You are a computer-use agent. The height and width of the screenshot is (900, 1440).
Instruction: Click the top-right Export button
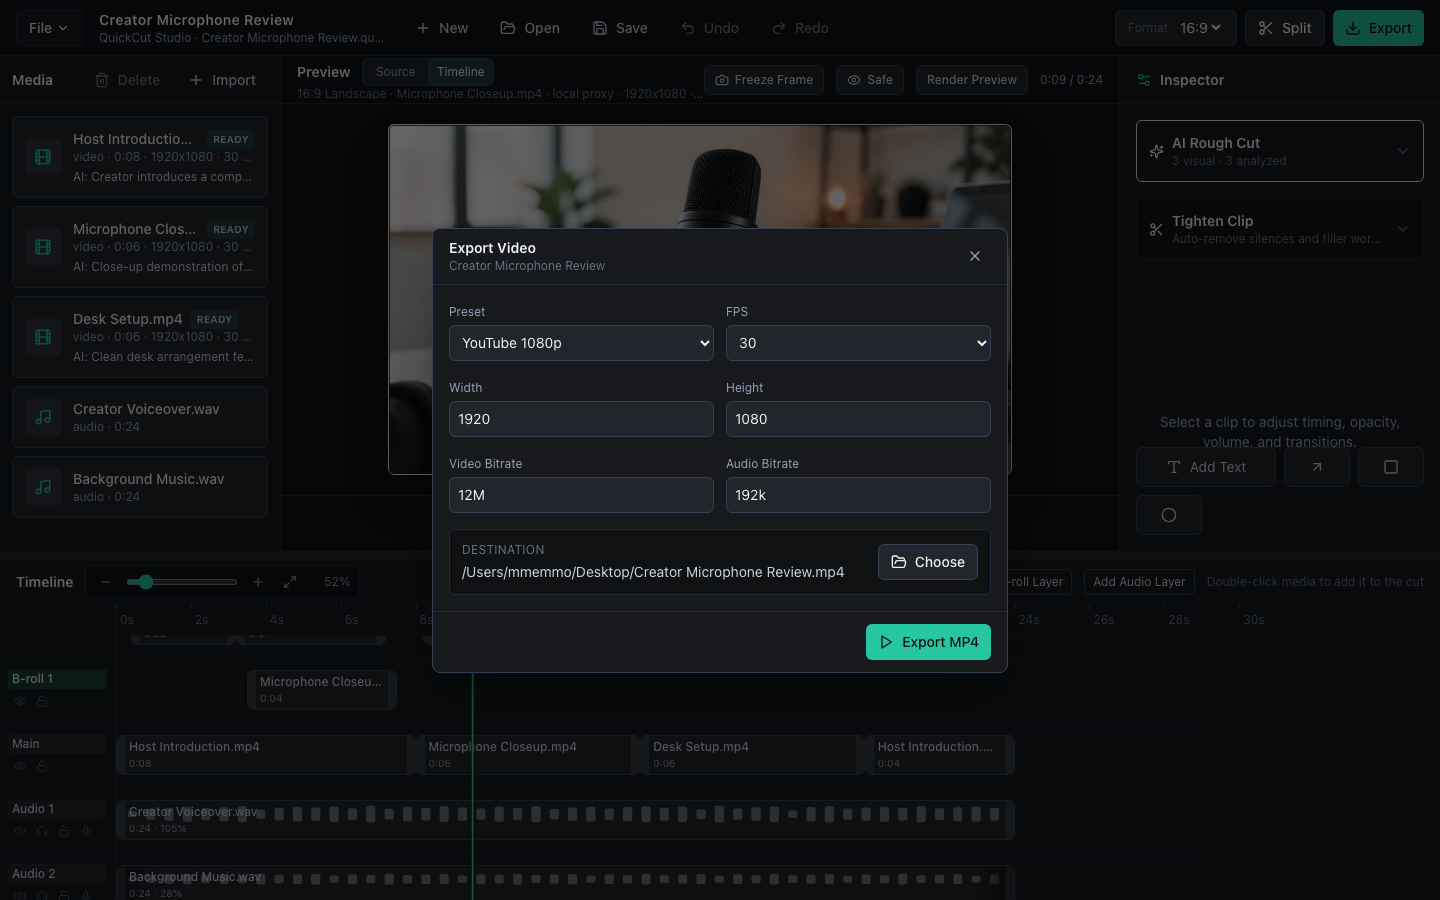[x=1378, y=28]
